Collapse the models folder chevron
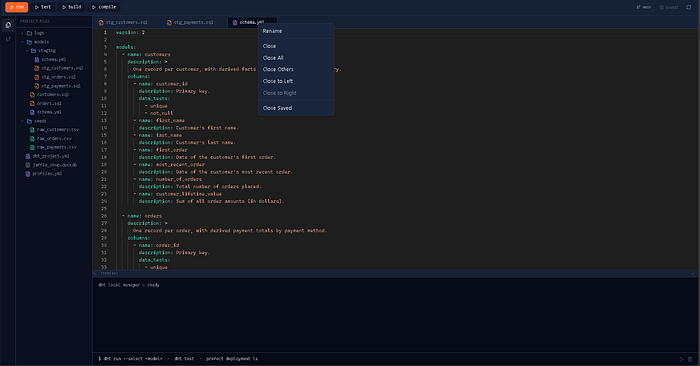 point(22,42)
